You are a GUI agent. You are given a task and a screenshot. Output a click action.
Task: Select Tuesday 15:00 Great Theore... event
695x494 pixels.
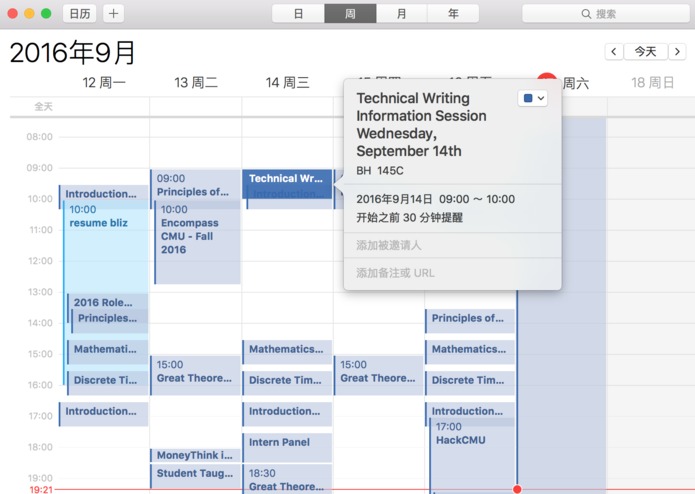(x=195, y=375)
